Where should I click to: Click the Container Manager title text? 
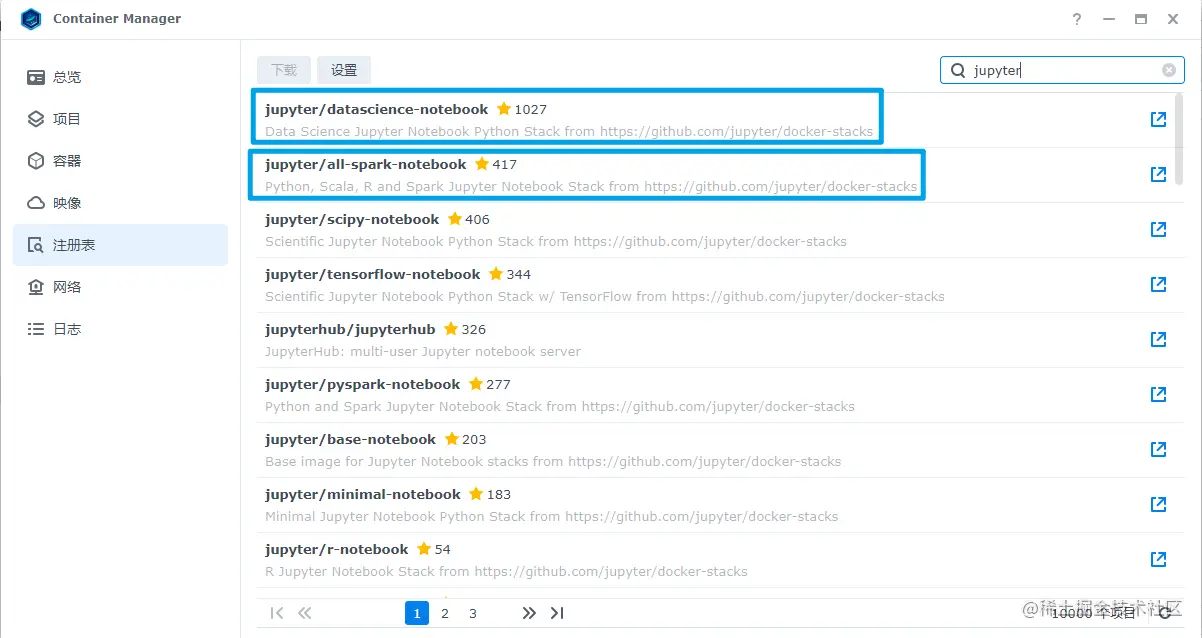[x=117, y=19]
